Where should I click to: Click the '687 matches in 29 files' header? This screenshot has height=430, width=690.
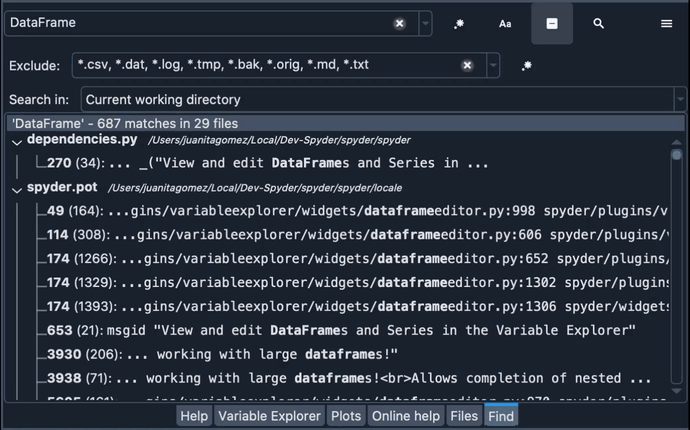click(346, 123)
